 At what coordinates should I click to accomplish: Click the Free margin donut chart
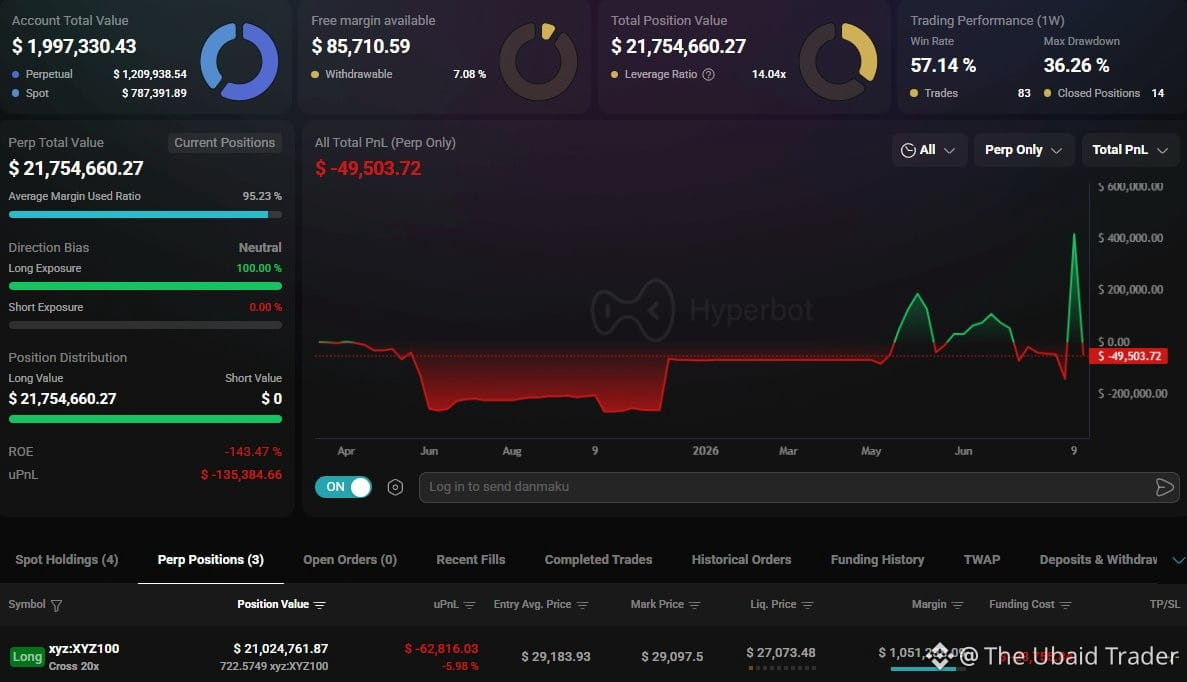(538, 61)
